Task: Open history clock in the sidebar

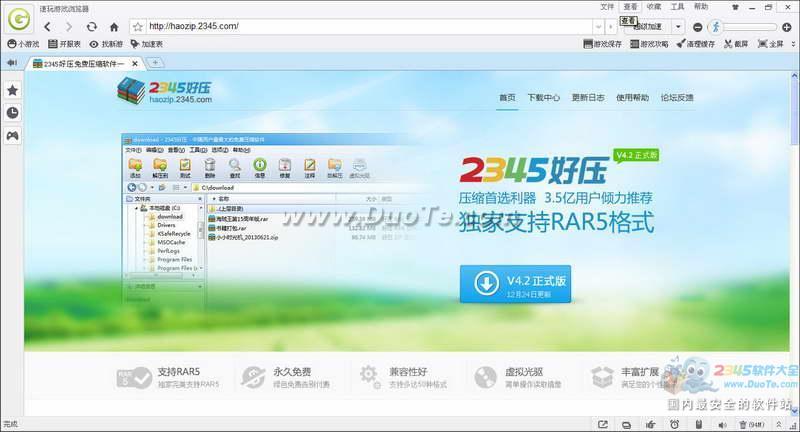Action: [12, 113]
